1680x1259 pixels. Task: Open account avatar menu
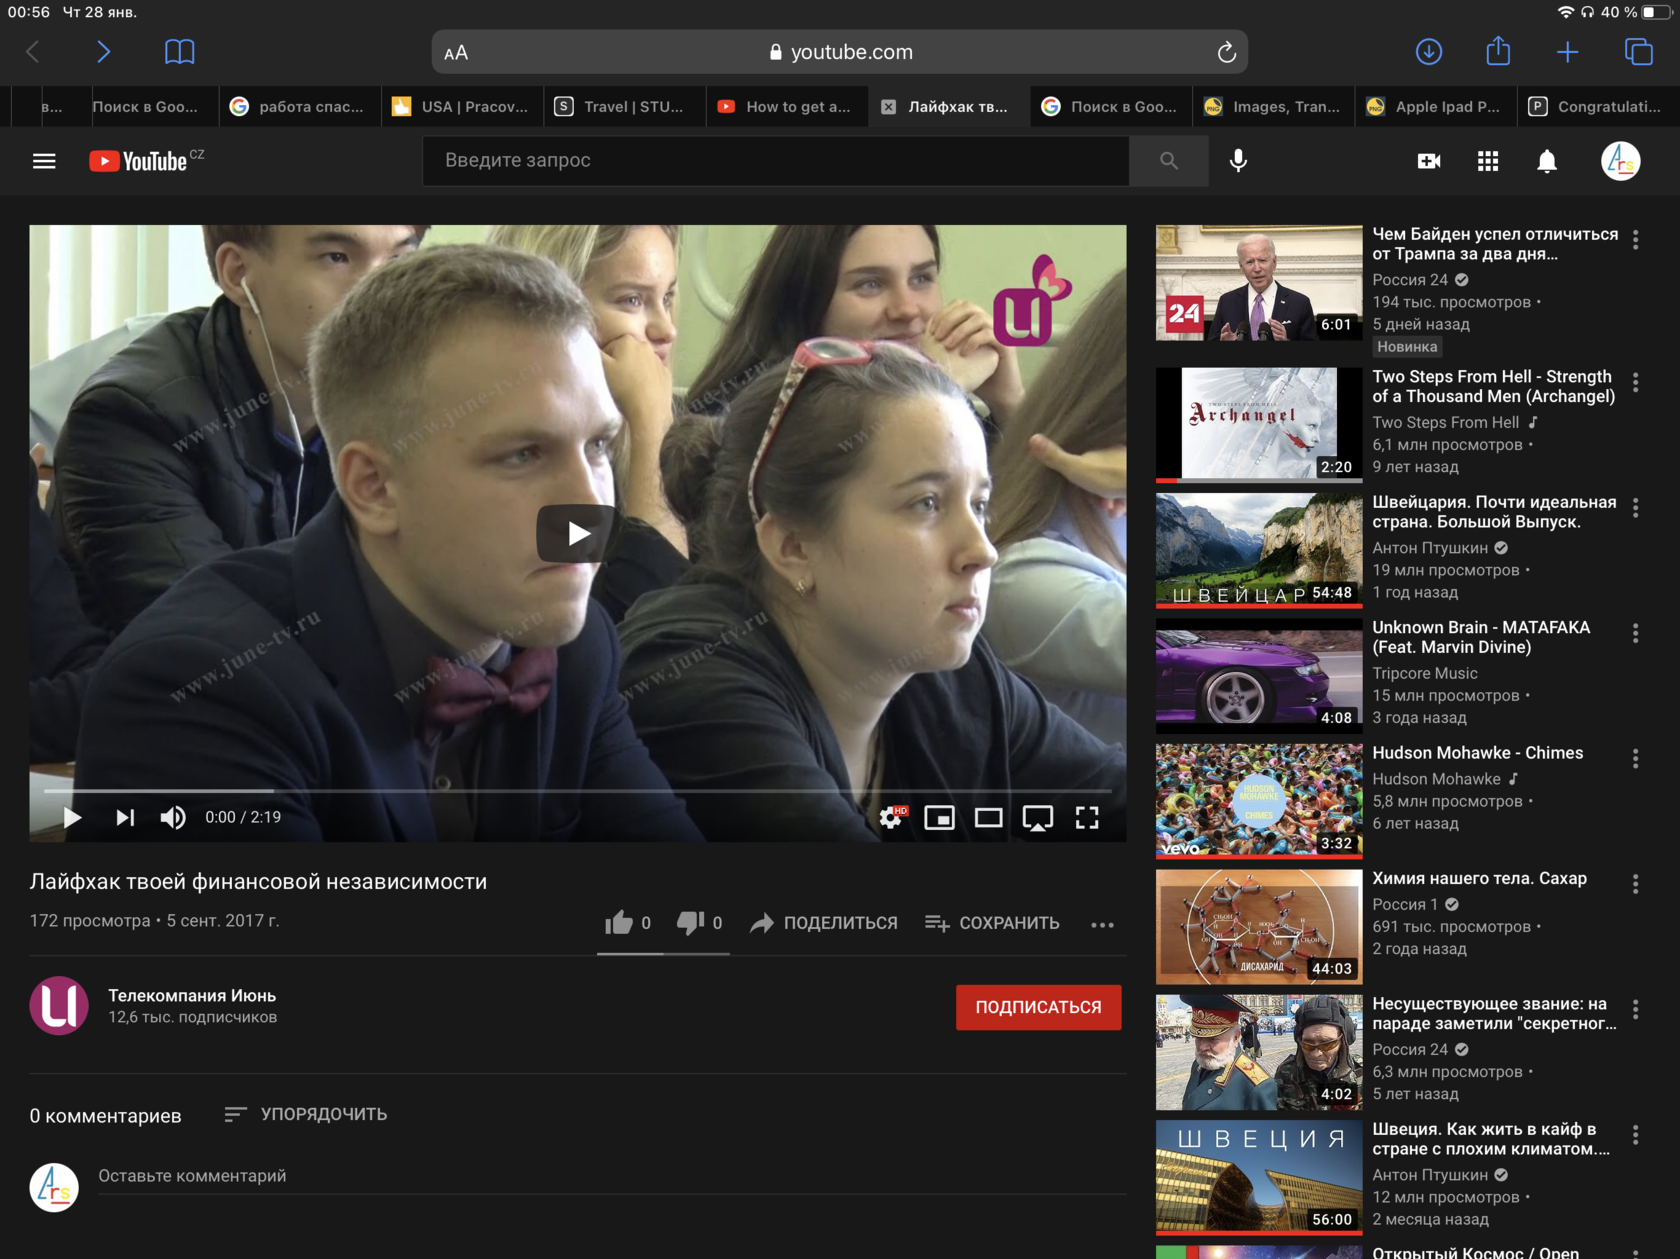point(1620,161)
